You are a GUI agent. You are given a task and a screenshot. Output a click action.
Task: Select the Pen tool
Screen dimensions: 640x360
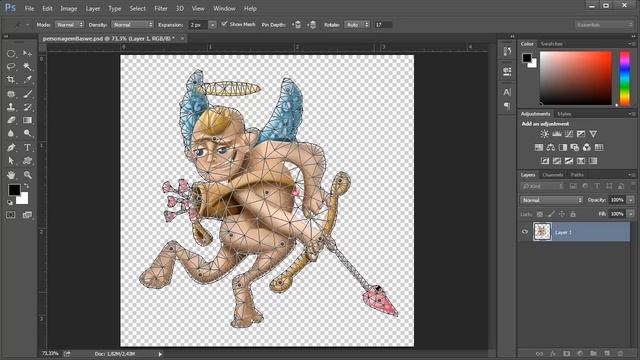click(x=11, y=147)
